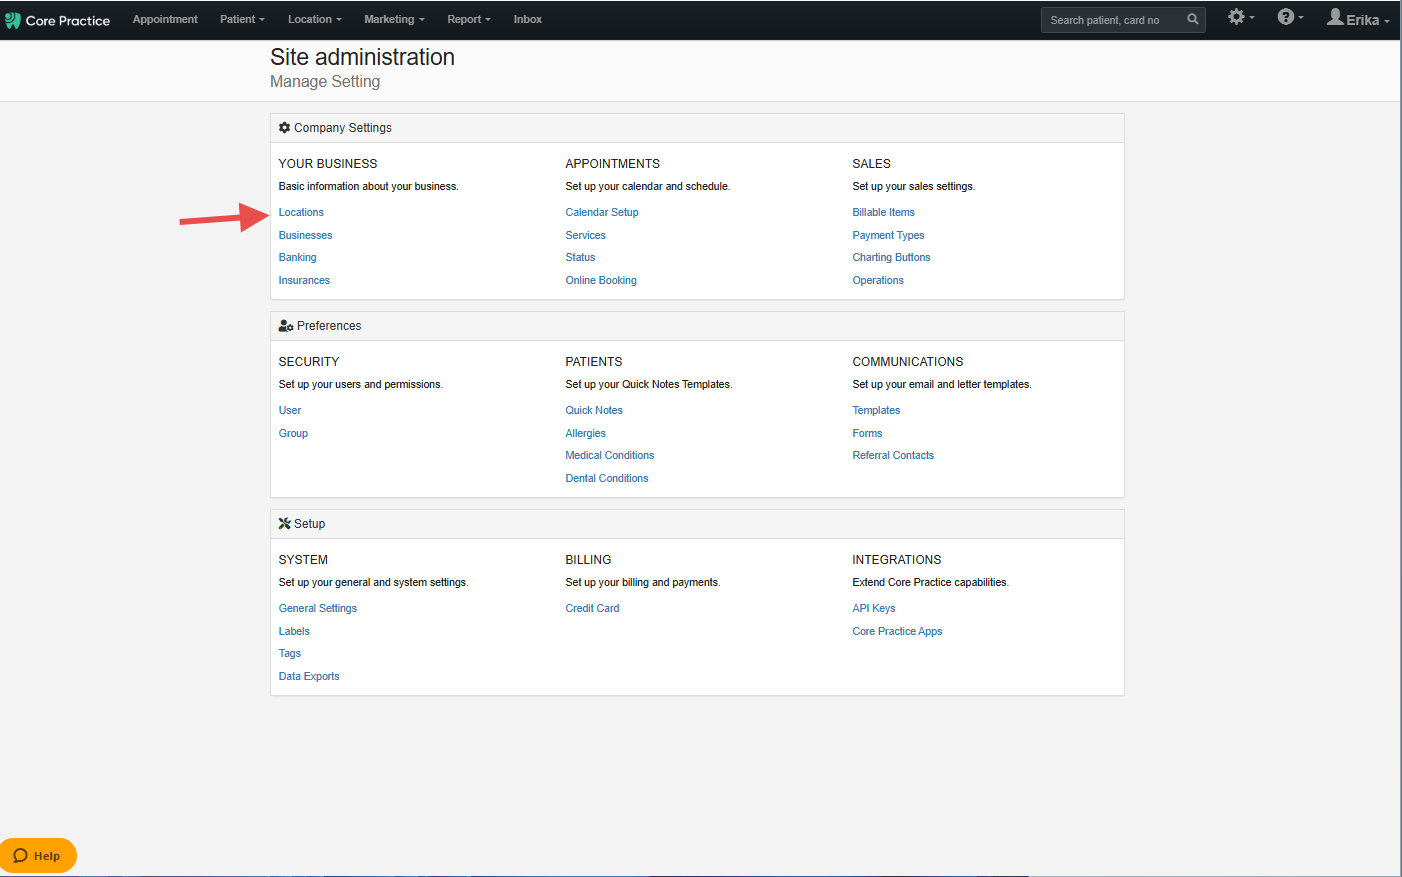Open the API Keys link

[x=873, y=608]
